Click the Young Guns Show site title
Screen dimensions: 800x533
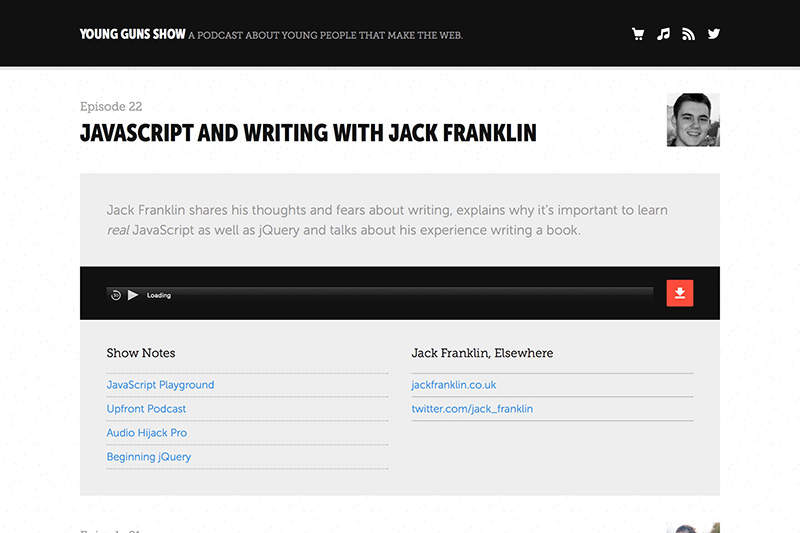coord(132,34)
